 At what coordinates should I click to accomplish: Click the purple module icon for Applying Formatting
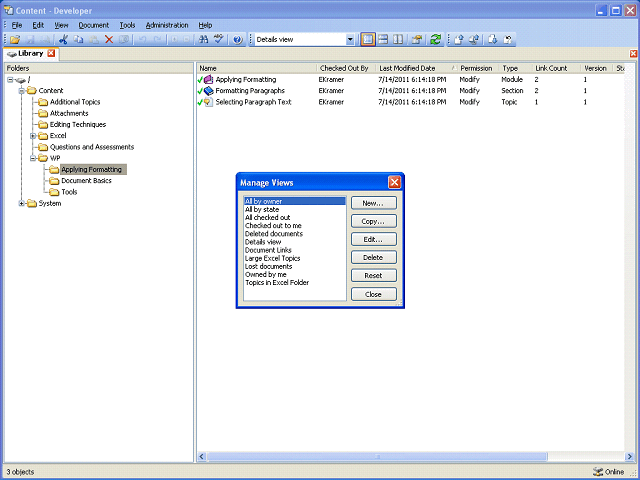209,80
